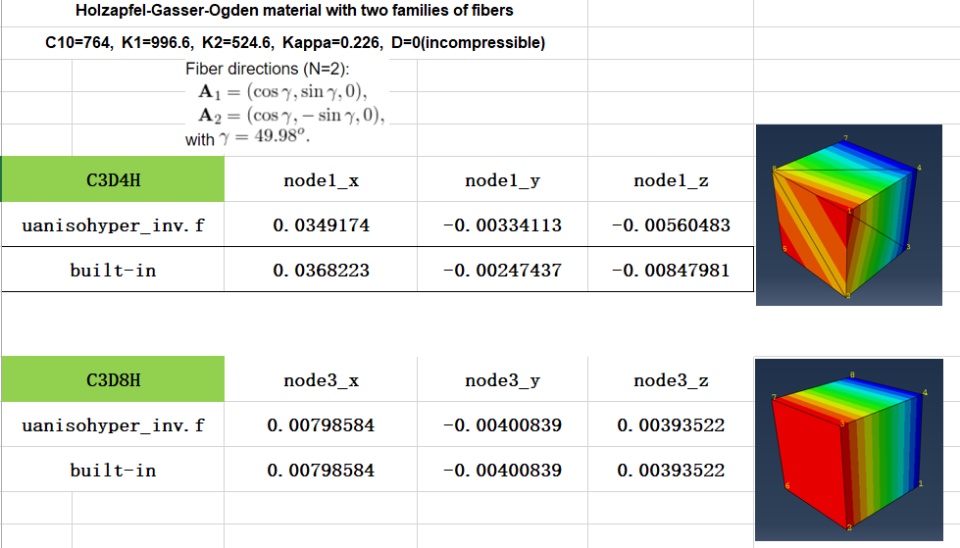
Task: Click the node1_z column header cell
Action: [x=671, y=180]
